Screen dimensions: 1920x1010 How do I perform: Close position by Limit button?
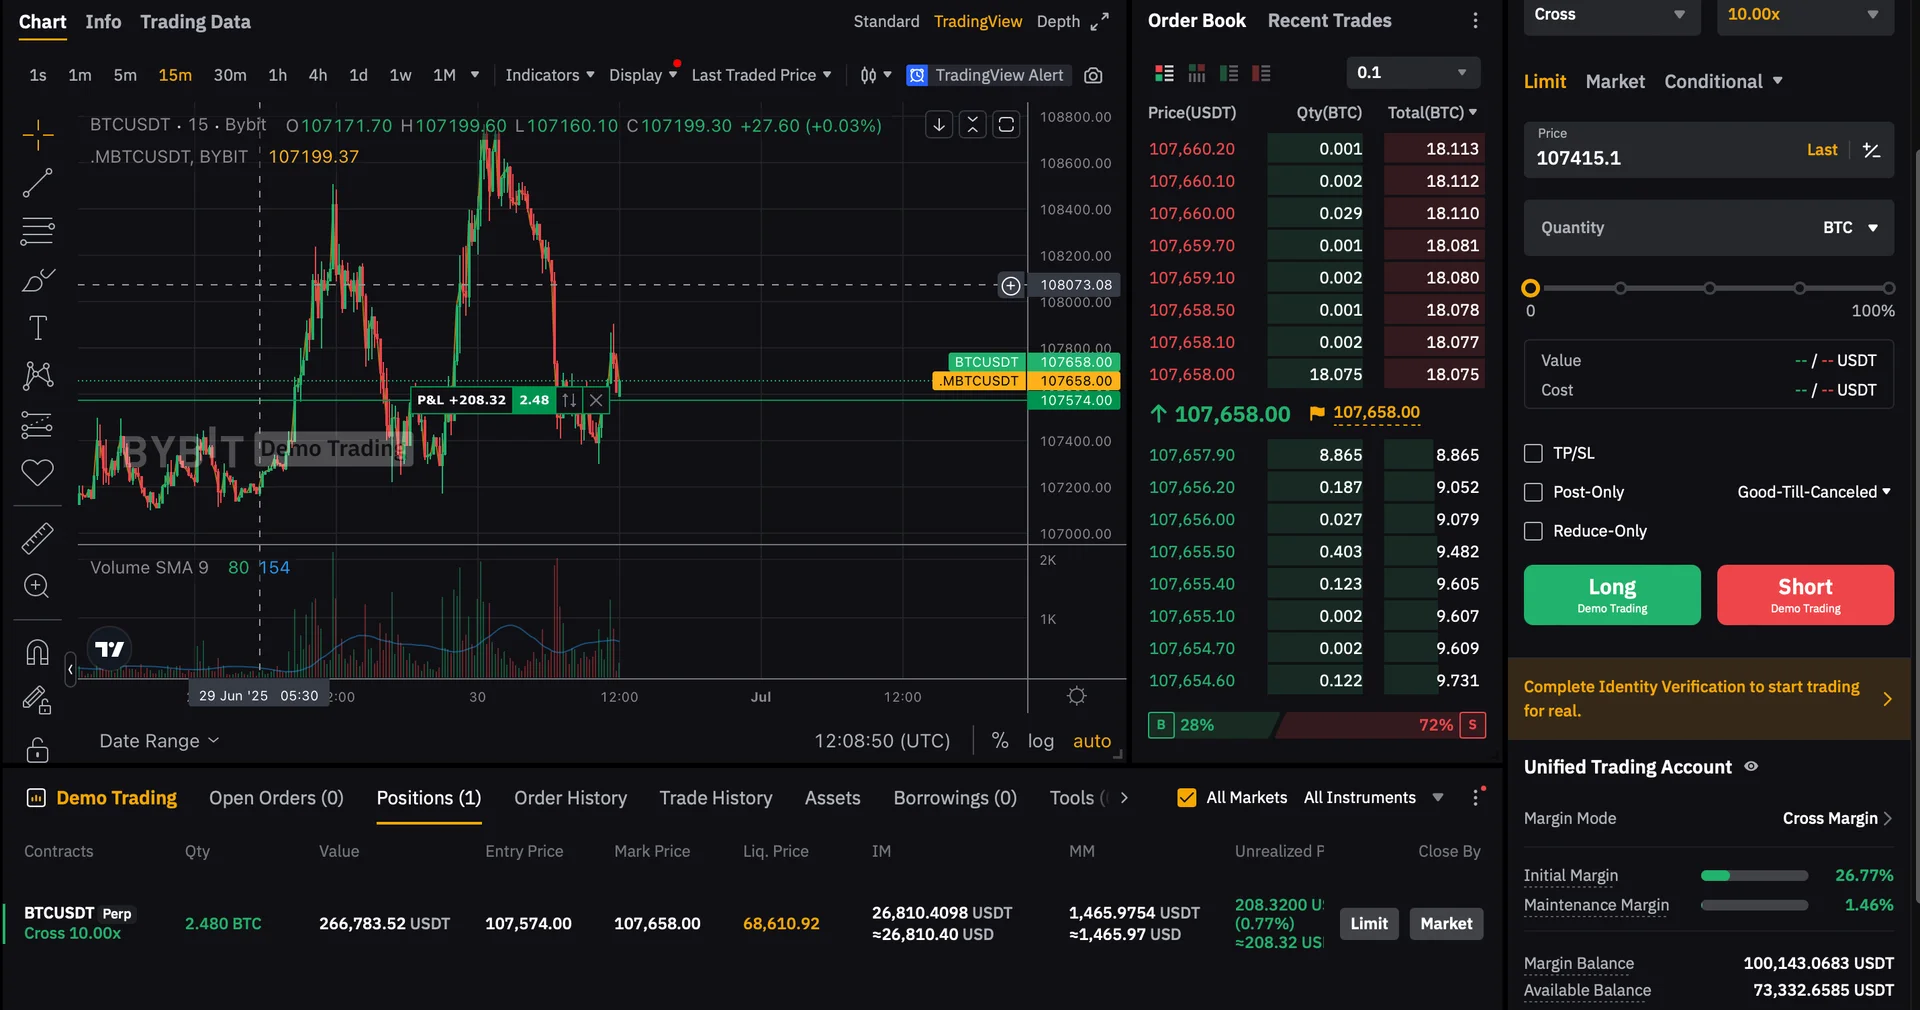[1369, 924]
